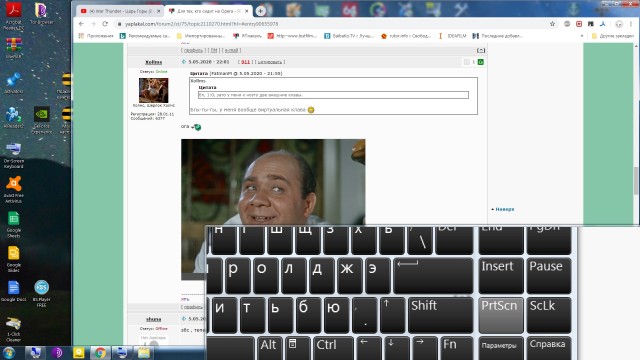Click the Параметры key on the on-screen keyboard
Image resolution: width=640 pixels, height=360 pixels.
500,348
